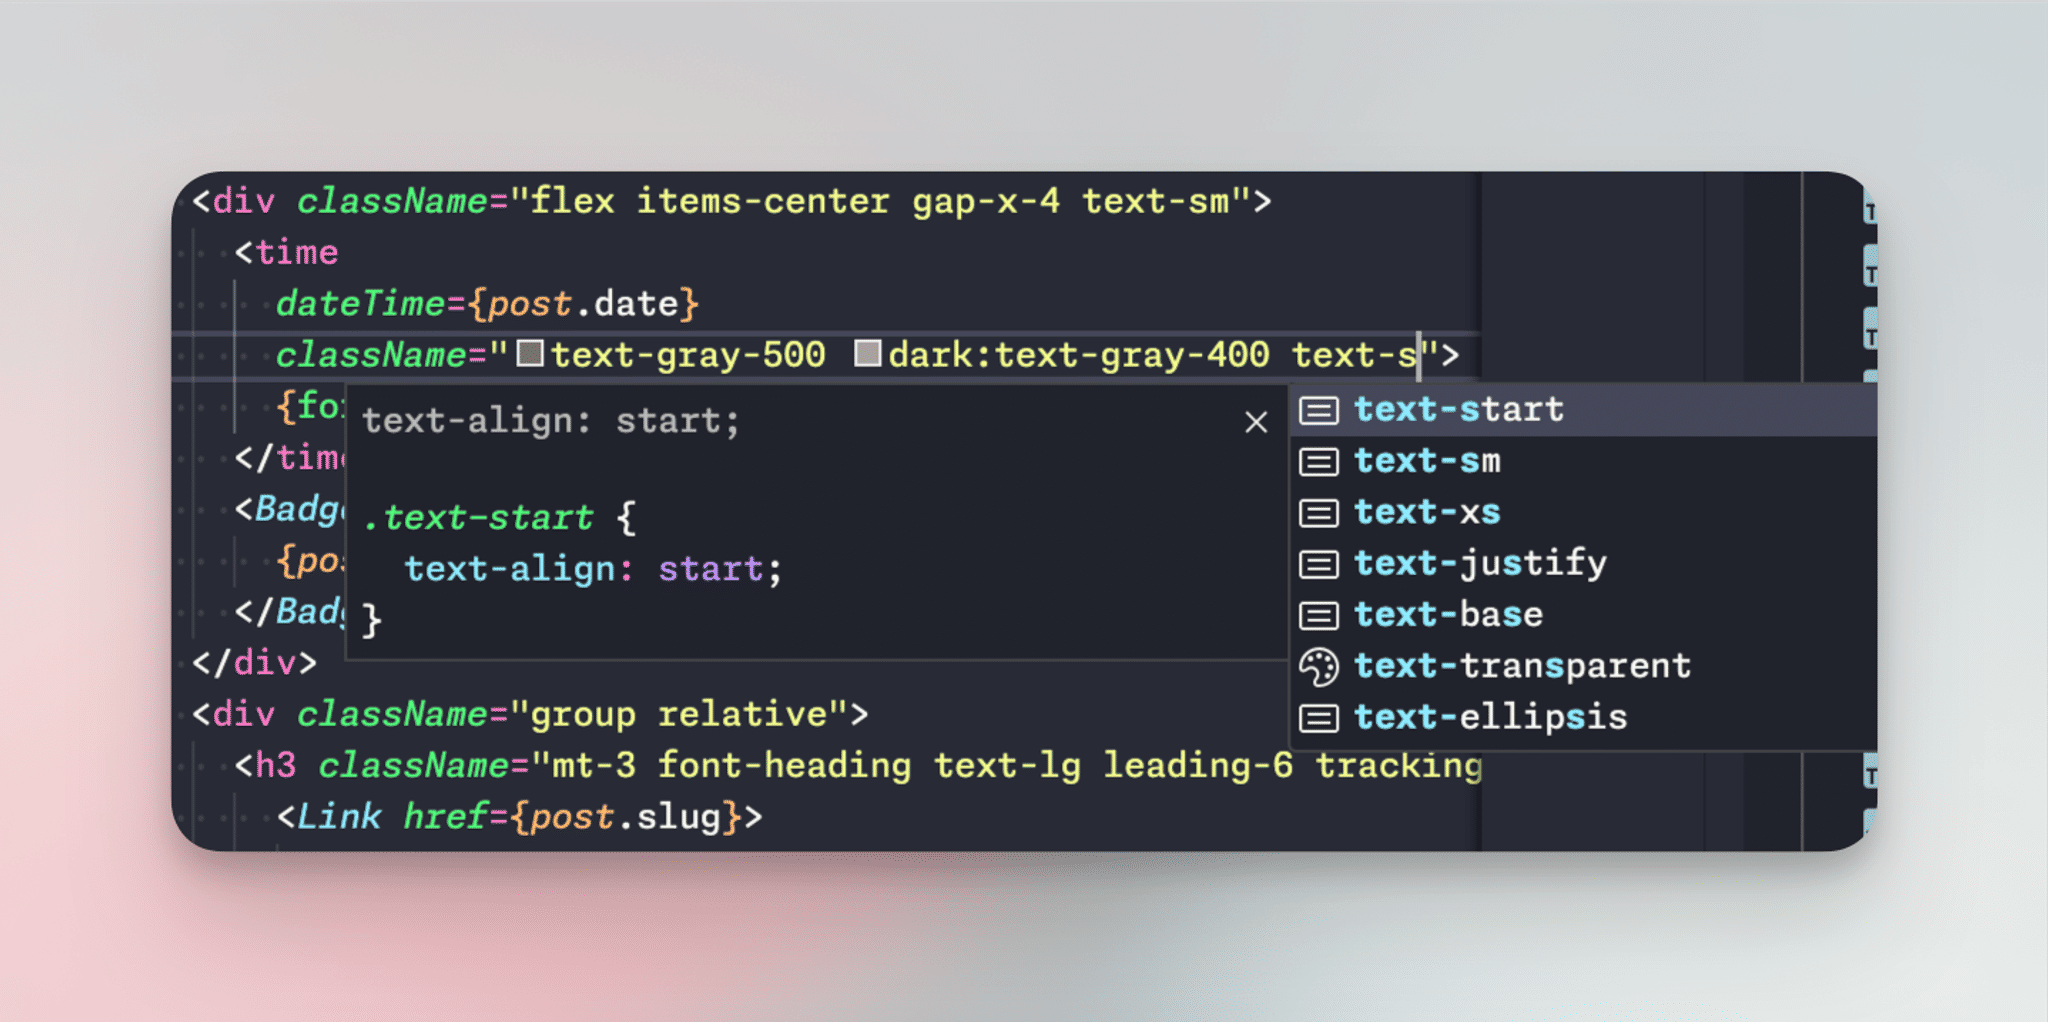Click the property icon next to text-start
Viewport: 2048px width, 1022px height.
tap(1319, 410)
